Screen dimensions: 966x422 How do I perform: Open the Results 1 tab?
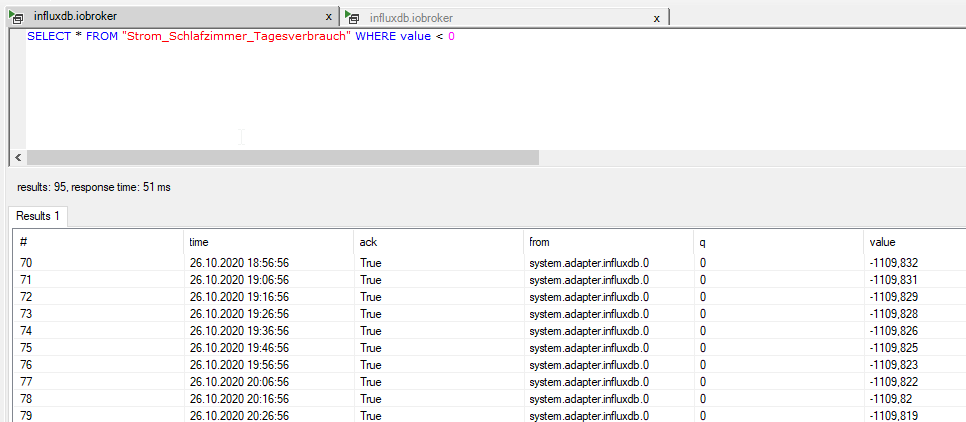38,216
